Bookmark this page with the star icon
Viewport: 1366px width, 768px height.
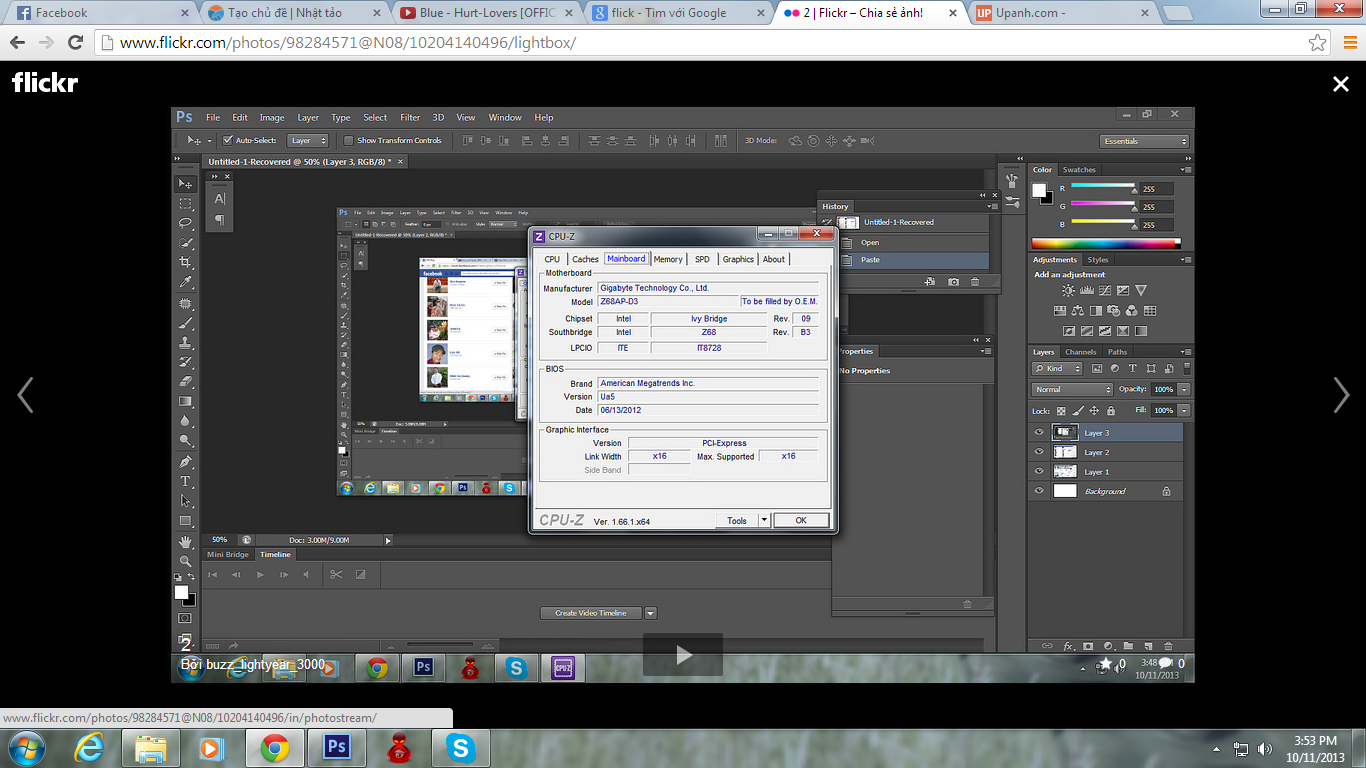(1318, 43)
